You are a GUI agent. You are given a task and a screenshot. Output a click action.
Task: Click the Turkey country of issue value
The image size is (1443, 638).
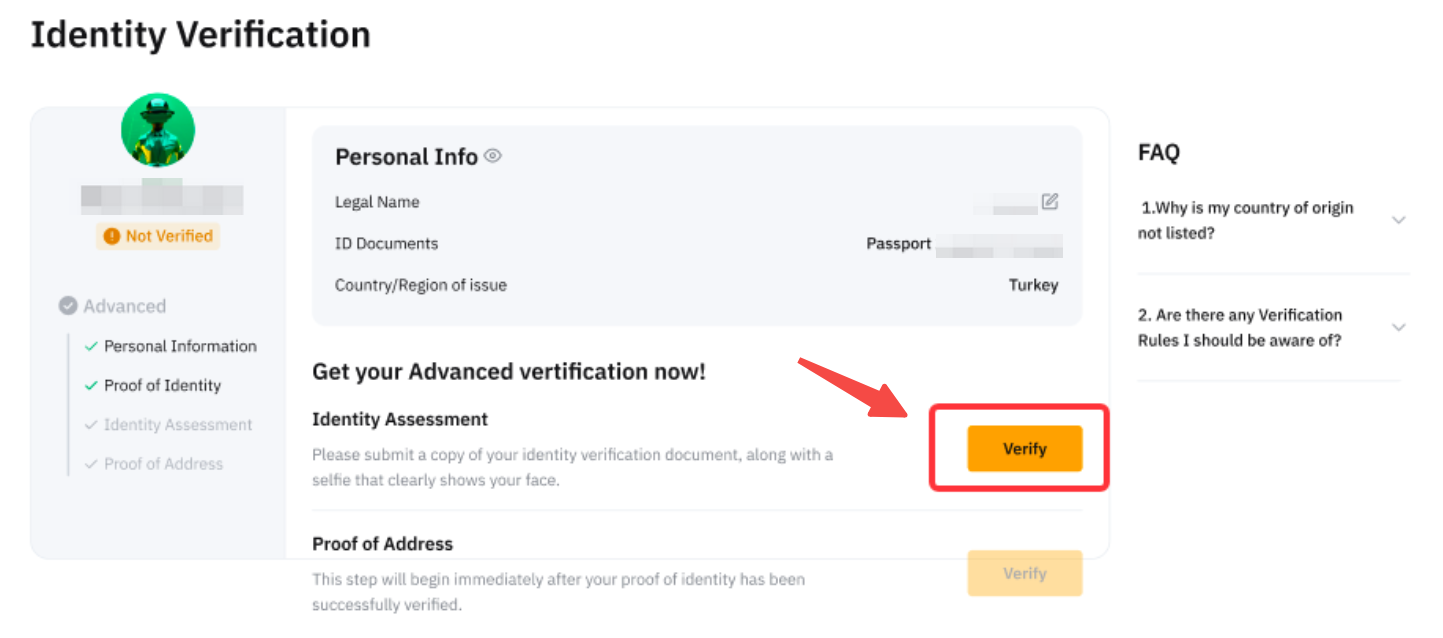pos(1033,285)
